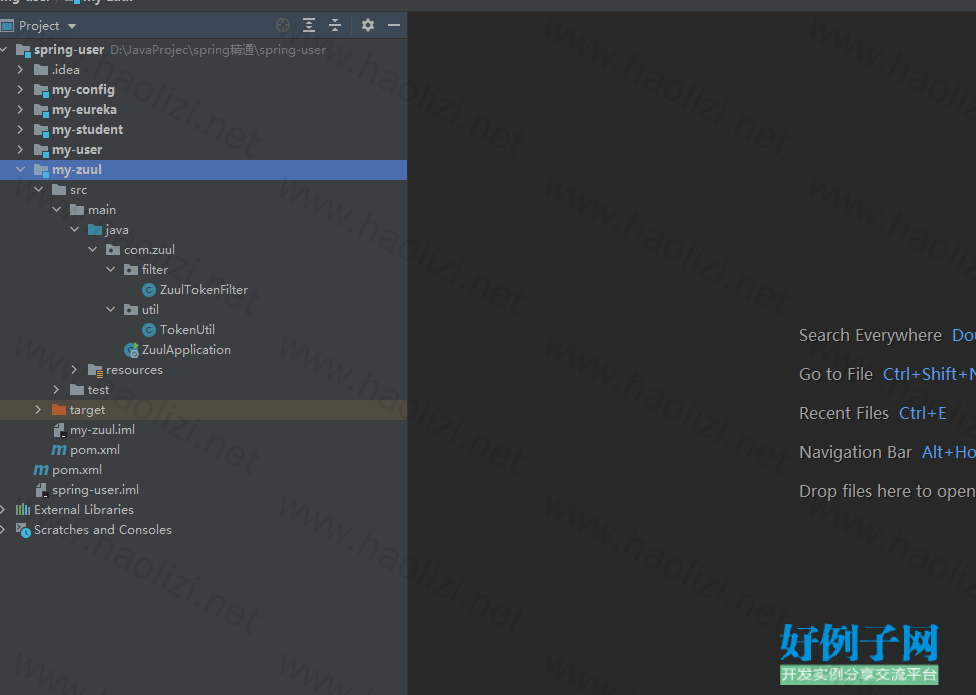Image resolution: width=976 pixels, height=695 pixels.
Task: Expand the my-config module
Action: 20,90
